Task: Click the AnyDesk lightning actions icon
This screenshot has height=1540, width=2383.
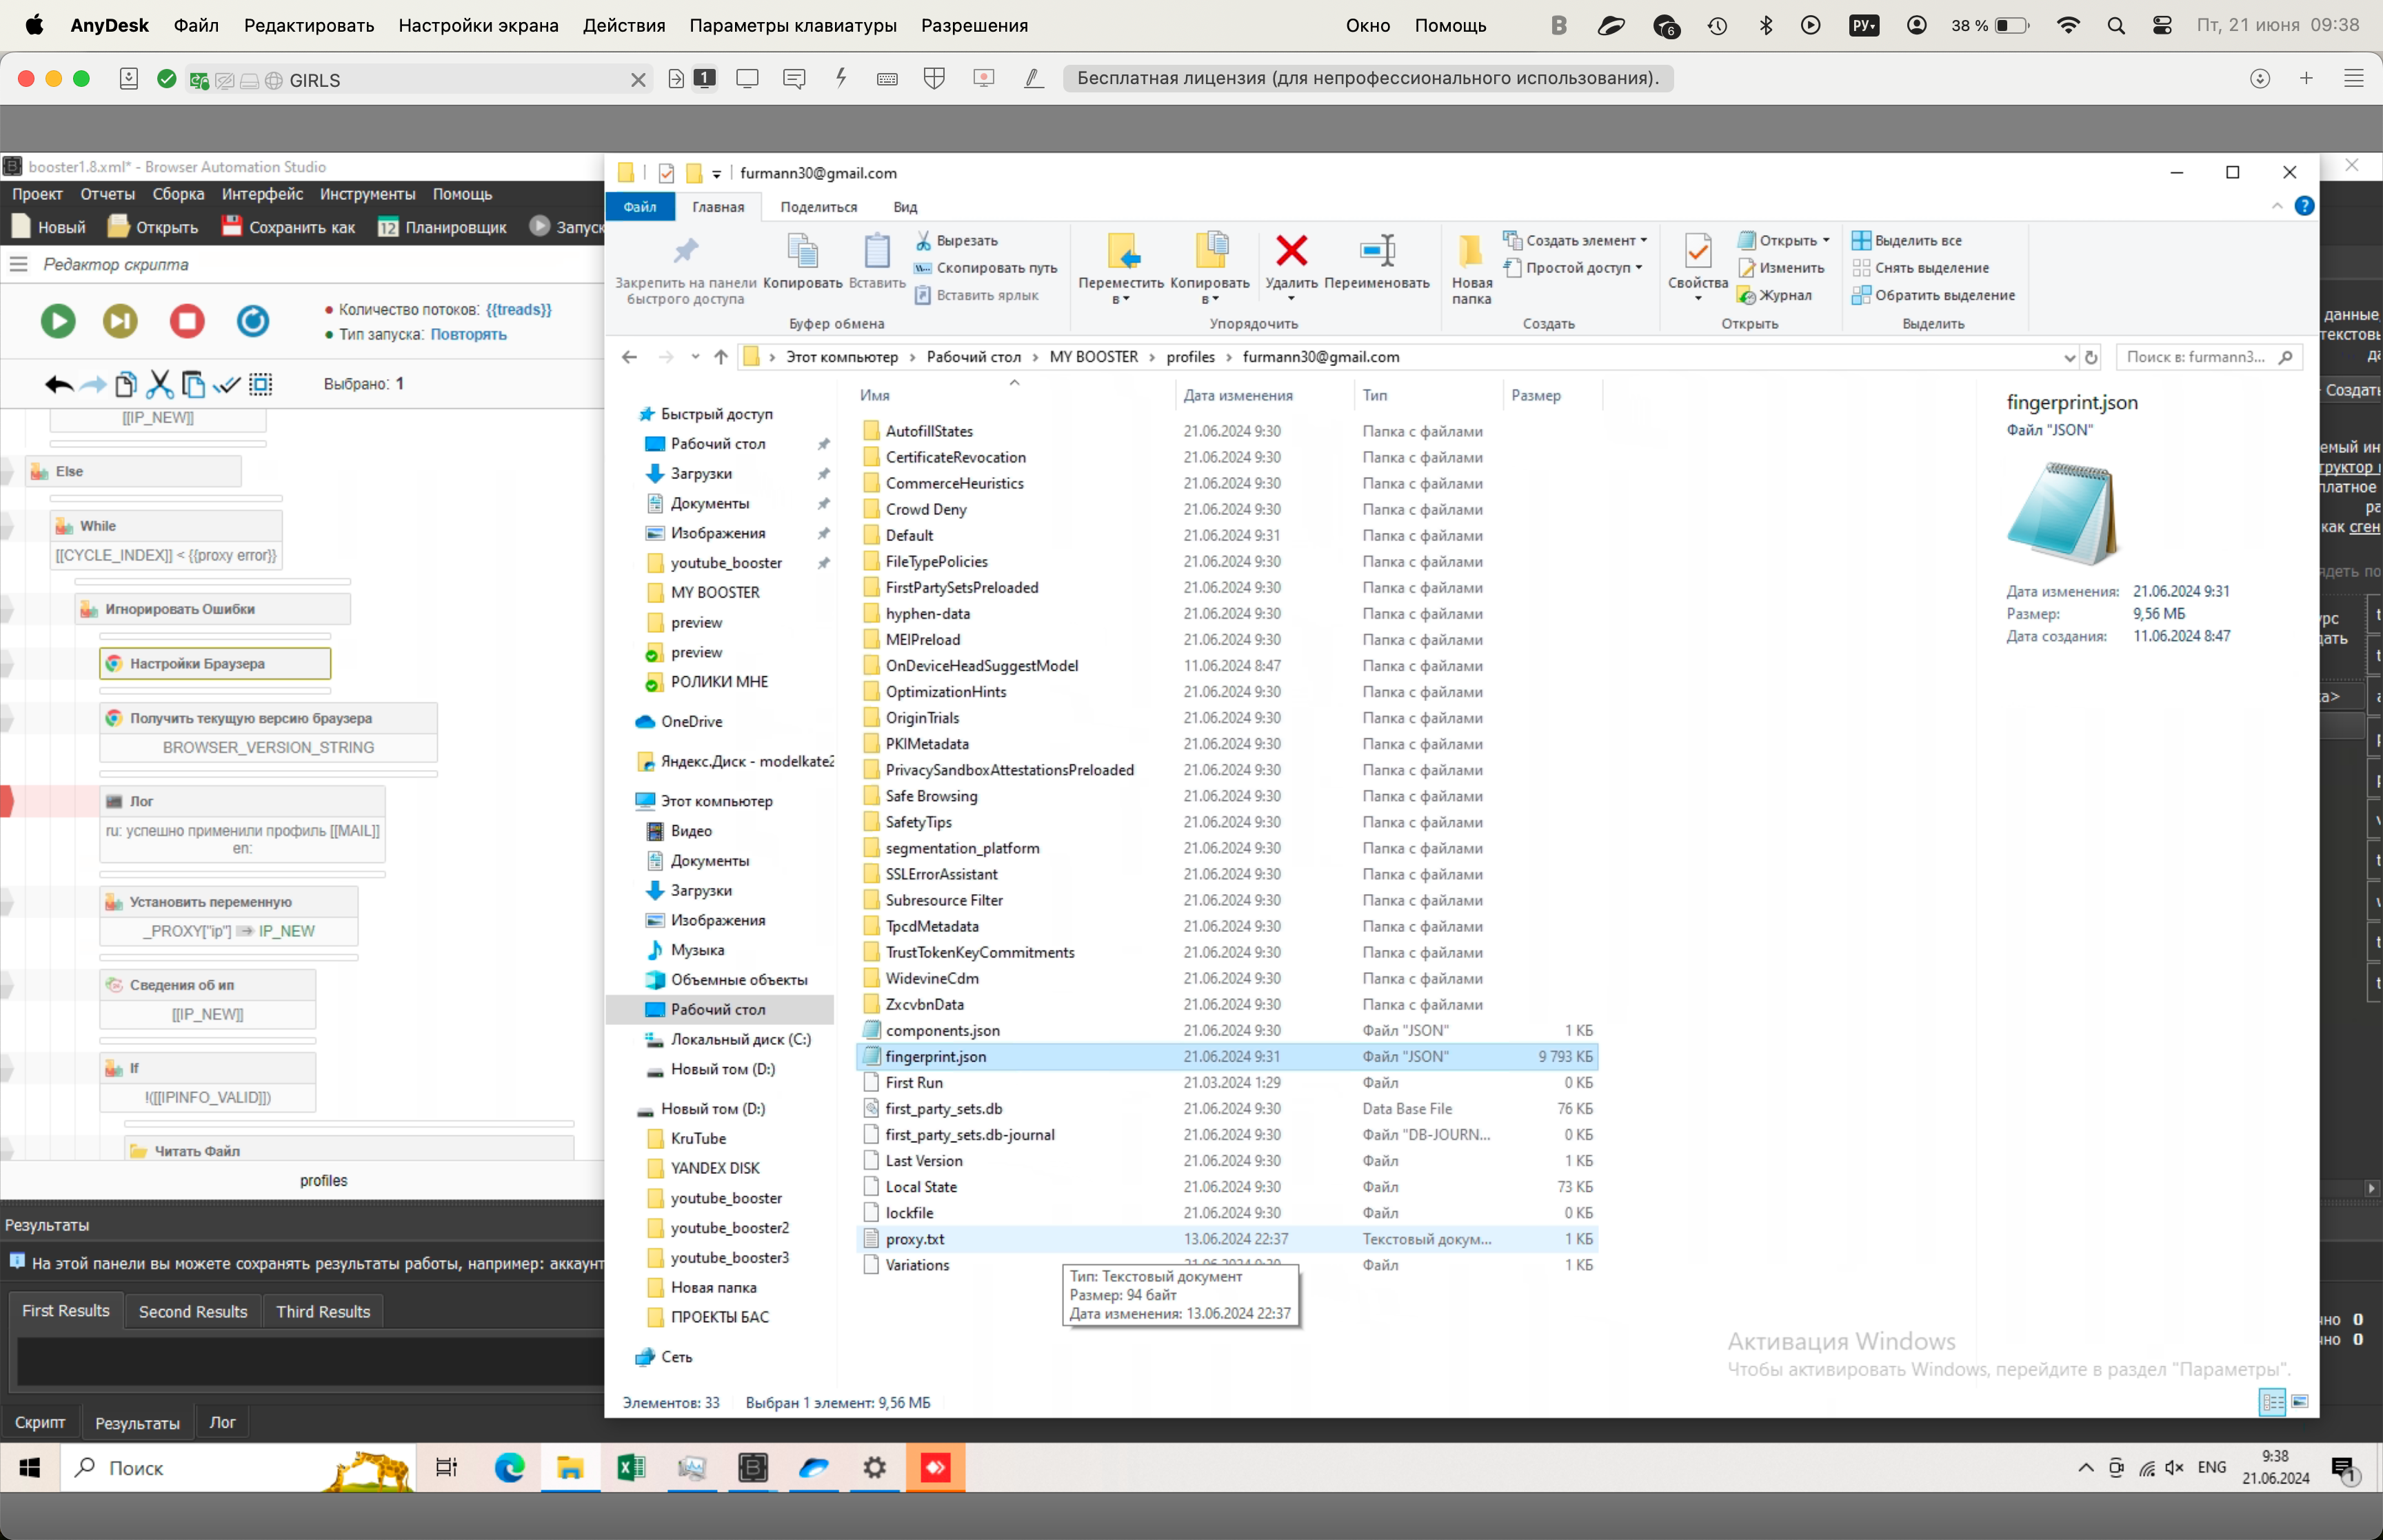Action: click(841, 78)
